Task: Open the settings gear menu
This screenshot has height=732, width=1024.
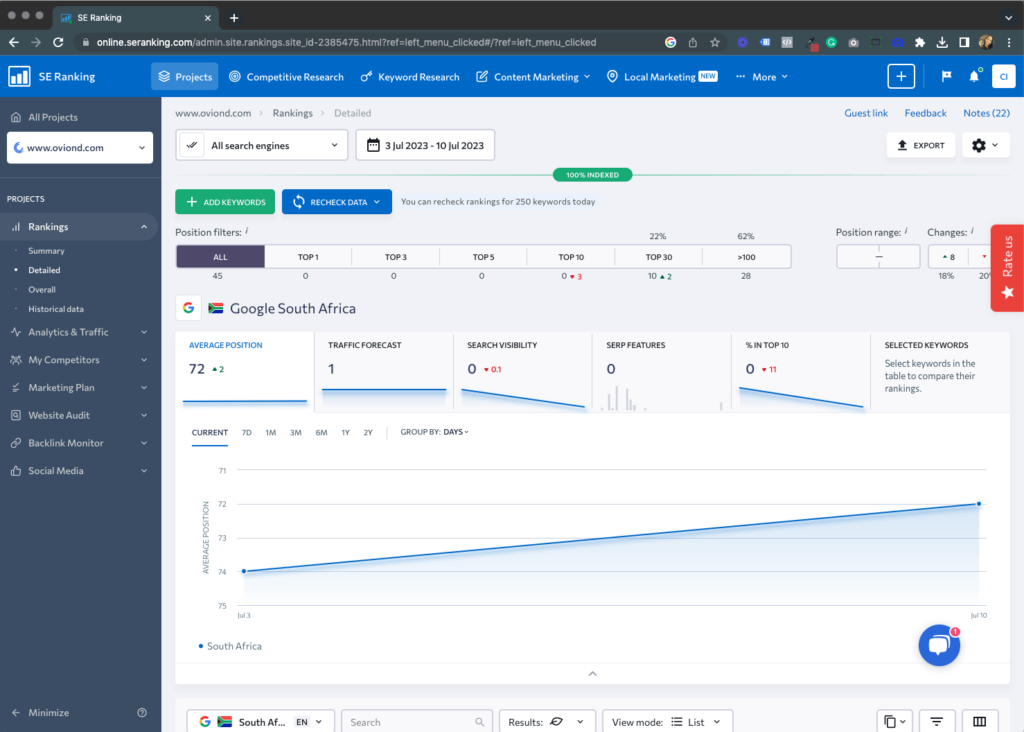Action: coord(985,145)
